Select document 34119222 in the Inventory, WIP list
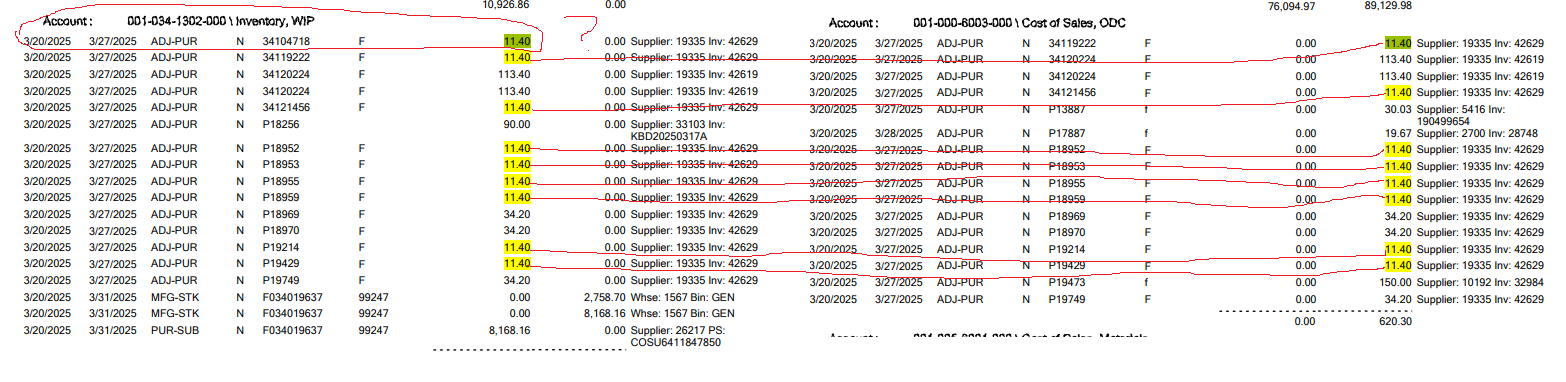The image size is (1566, 382). coord(286,58)
